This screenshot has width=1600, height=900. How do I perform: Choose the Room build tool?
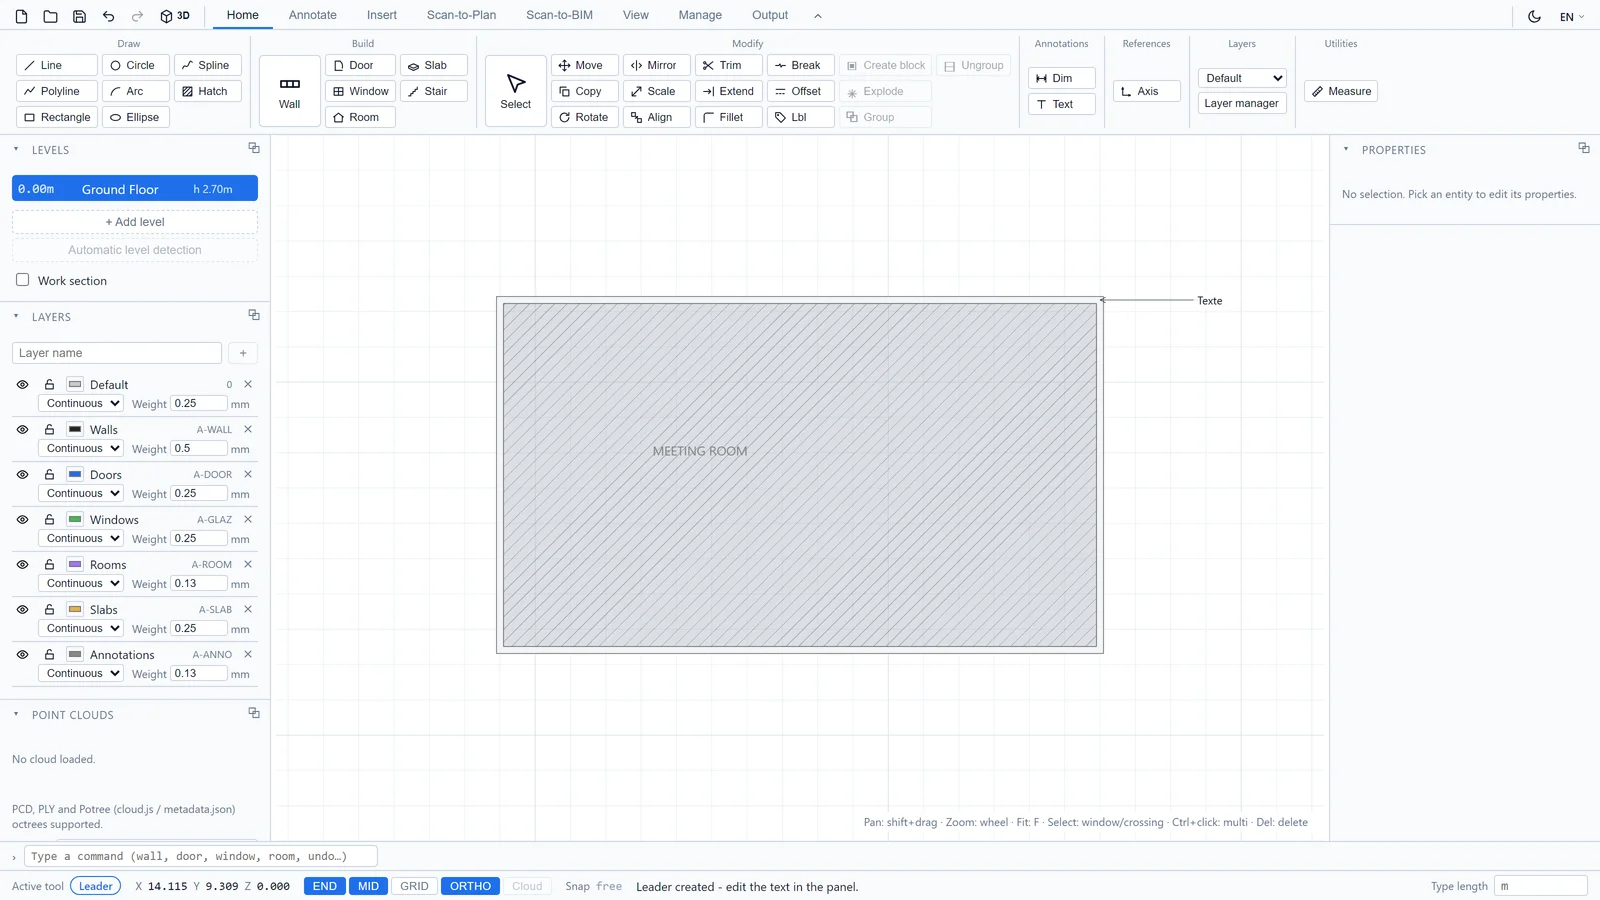(x=360, y=117)
